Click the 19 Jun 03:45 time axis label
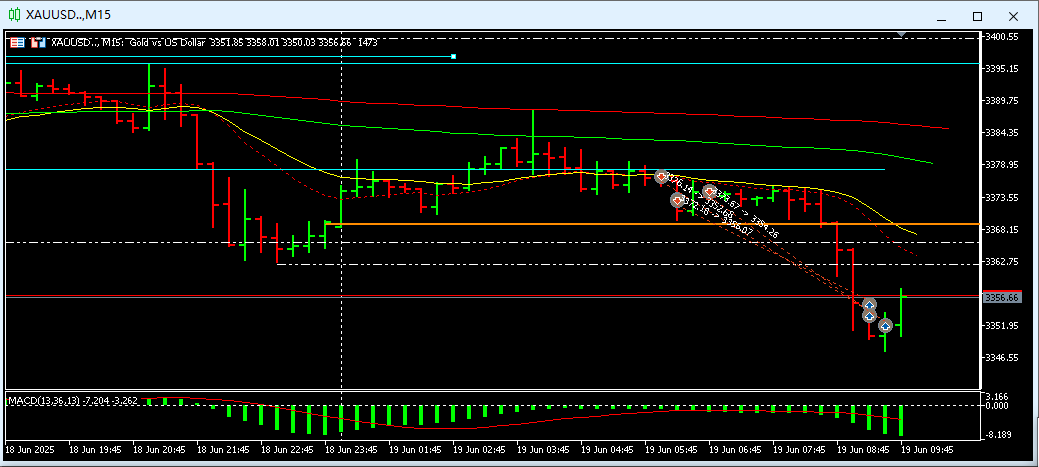 tap(543, 450)
